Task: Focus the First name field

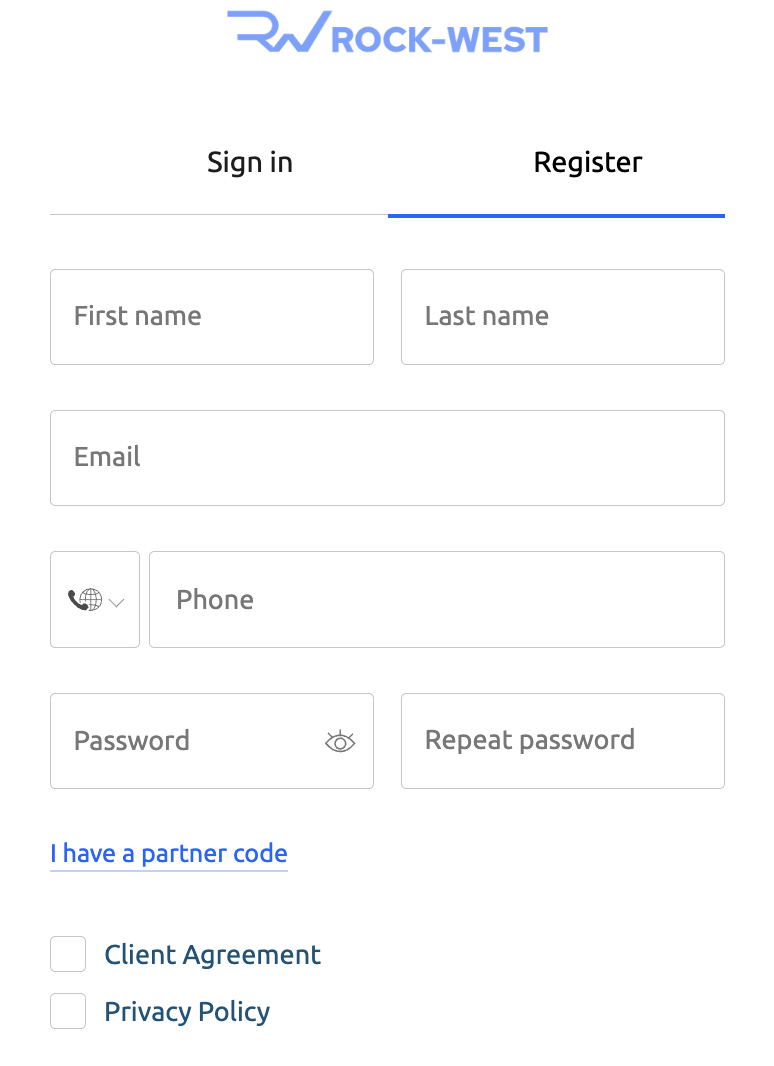Action: coord(212,317)
